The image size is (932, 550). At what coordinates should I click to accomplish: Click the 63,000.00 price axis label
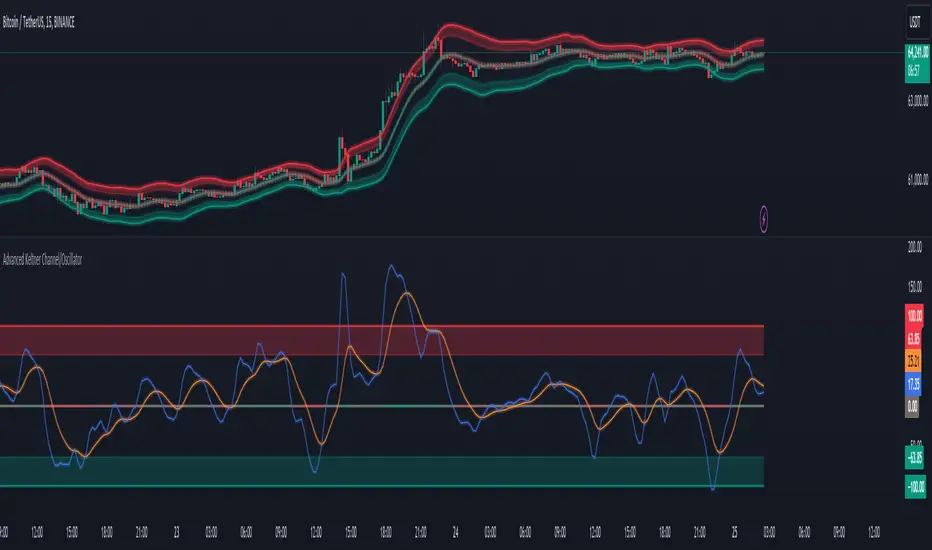point(917,100)
